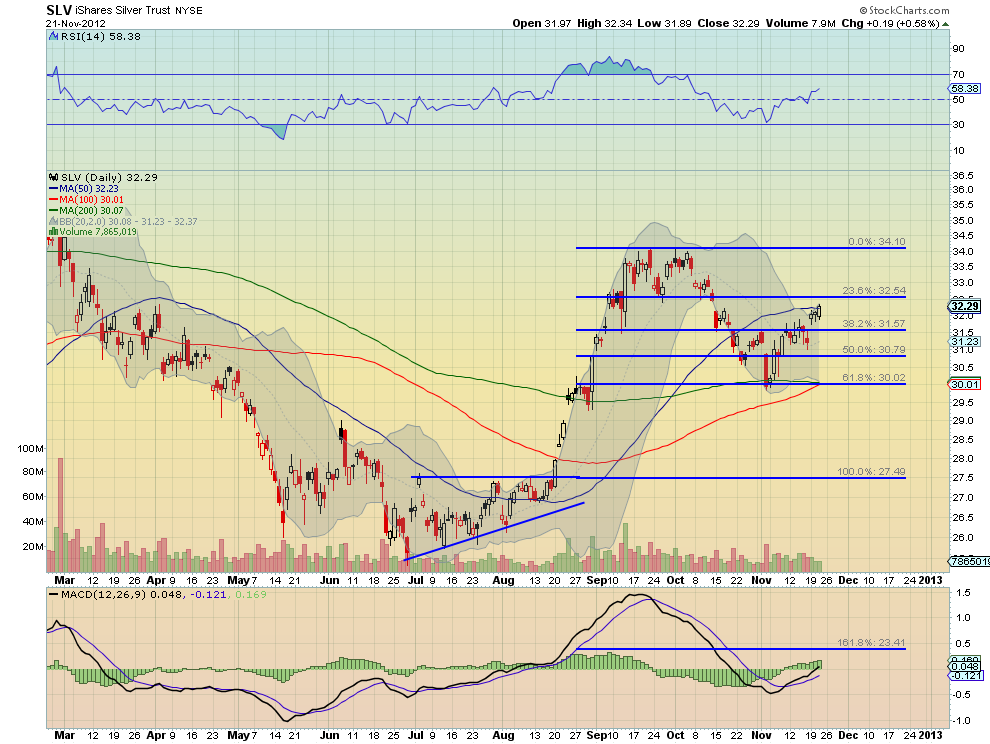This screenshot has width=990, height=744.
Task: Click the volume bars icon in legend
Action: point(54,232)
